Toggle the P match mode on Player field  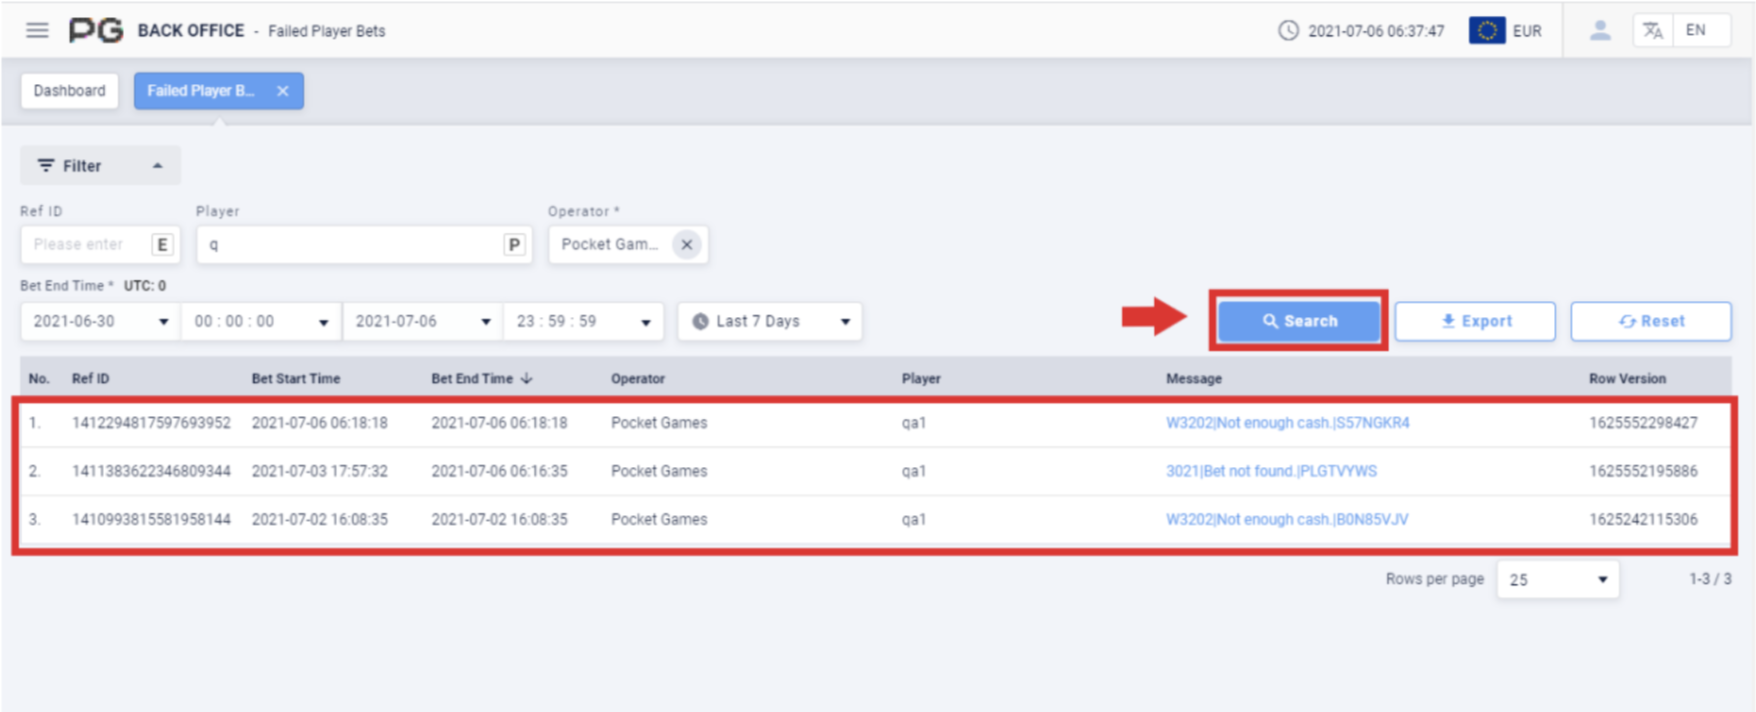(x=514, y=245)
